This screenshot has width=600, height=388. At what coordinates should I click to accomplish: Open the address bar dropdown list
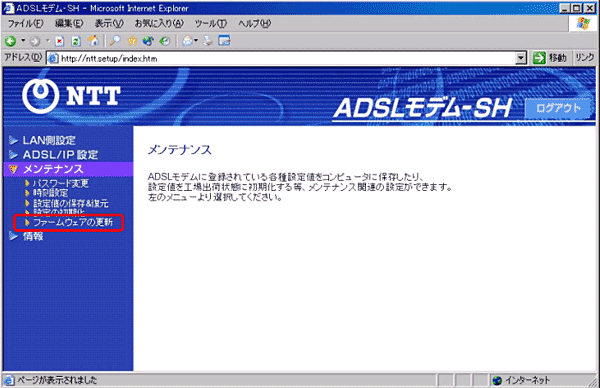(521, 58)
